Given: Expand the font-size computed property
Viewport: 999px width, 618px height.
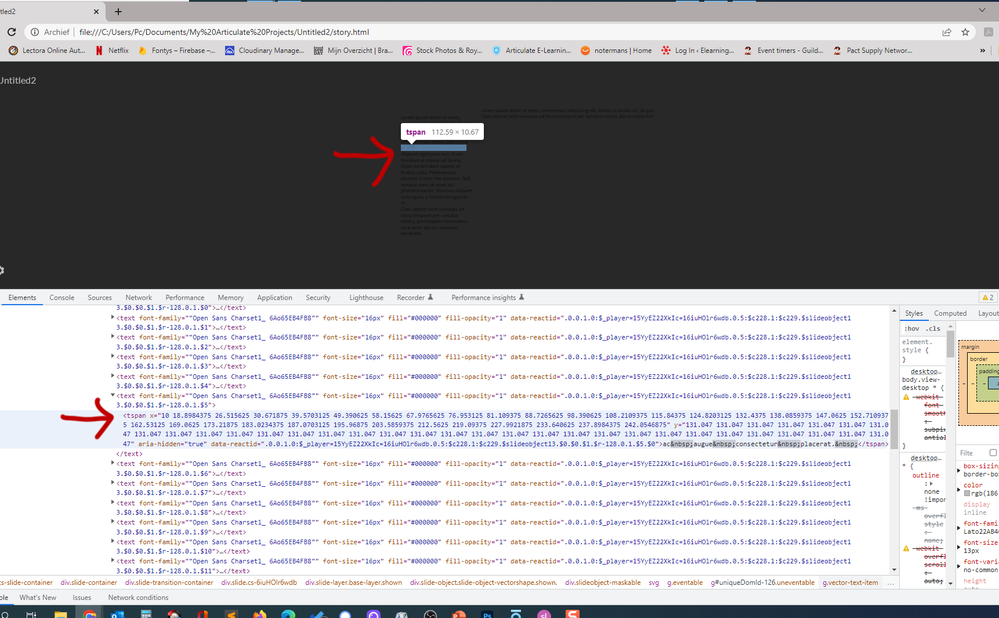Looking at the screenshot, I should (x=959, y=547).
